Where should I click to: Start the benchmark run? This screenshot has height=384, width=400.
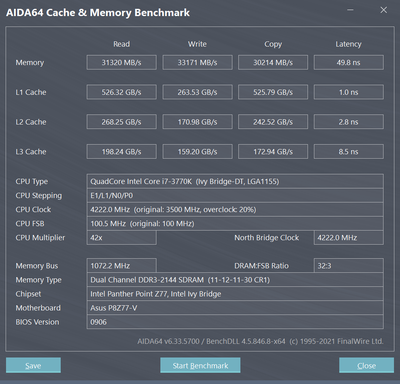click(x=200, y=365)
